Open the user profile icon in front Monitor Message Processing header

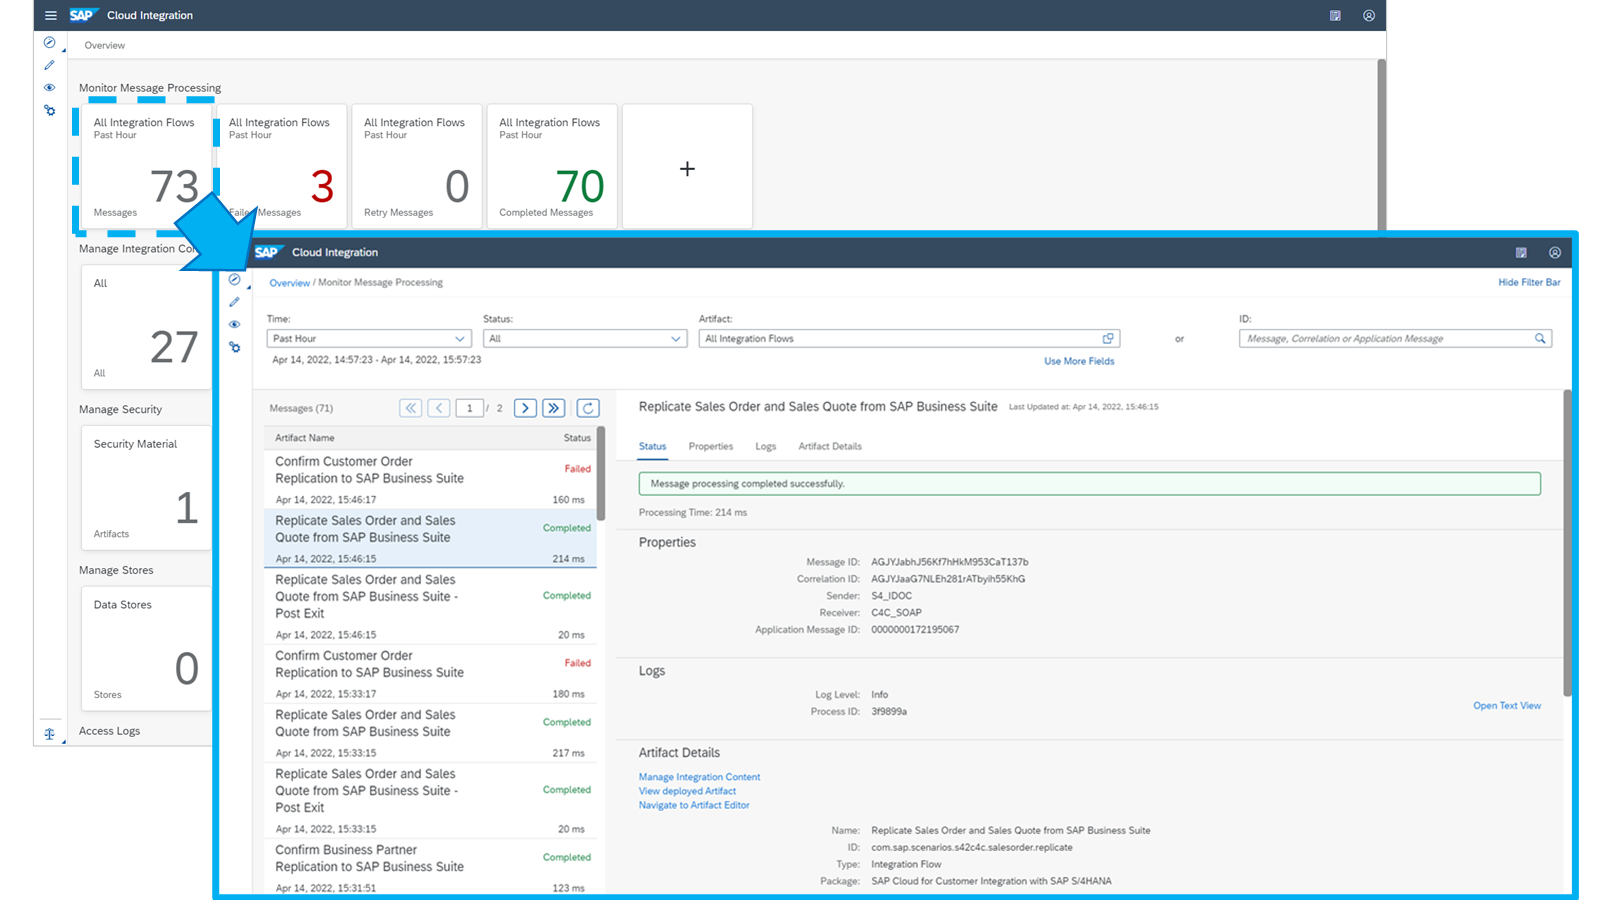click(x=1555, y=252)
